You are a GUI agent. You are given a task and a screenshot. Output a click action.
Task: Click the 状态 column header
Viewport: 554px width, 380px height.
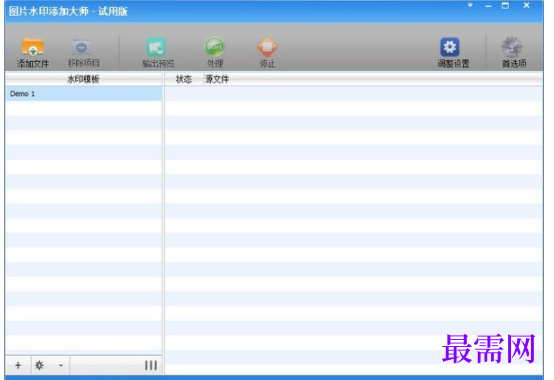(x=184, y=79)
